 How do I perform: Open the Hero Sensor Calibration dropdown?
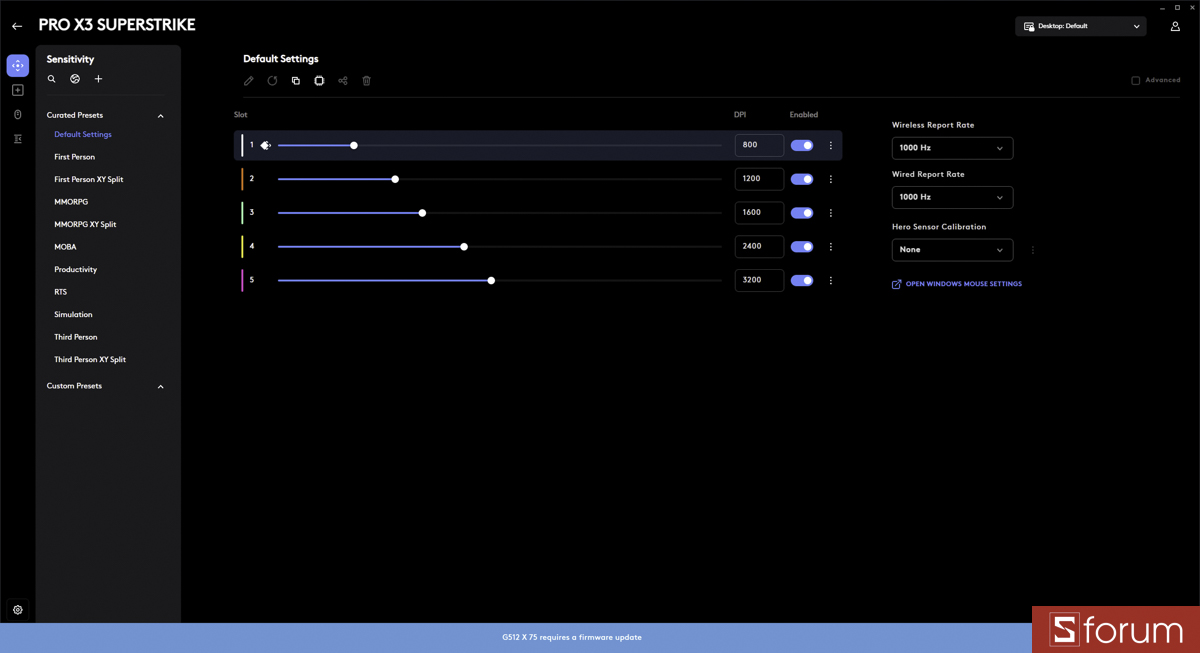click(952, 250)
